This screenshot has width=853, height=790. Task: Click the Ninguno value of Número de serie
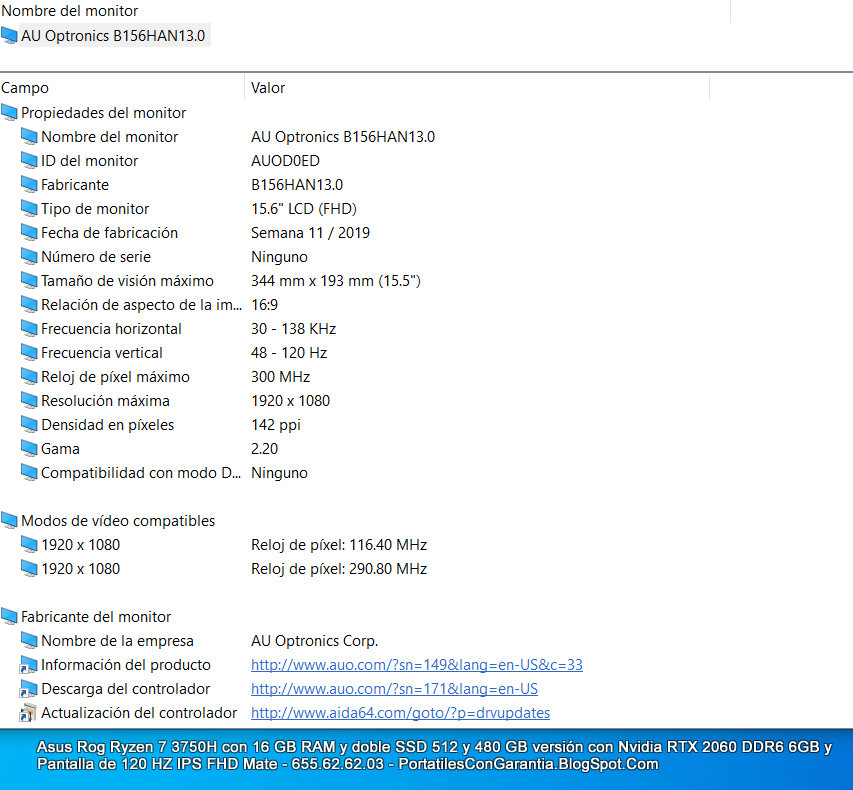[x=279, y=256]
